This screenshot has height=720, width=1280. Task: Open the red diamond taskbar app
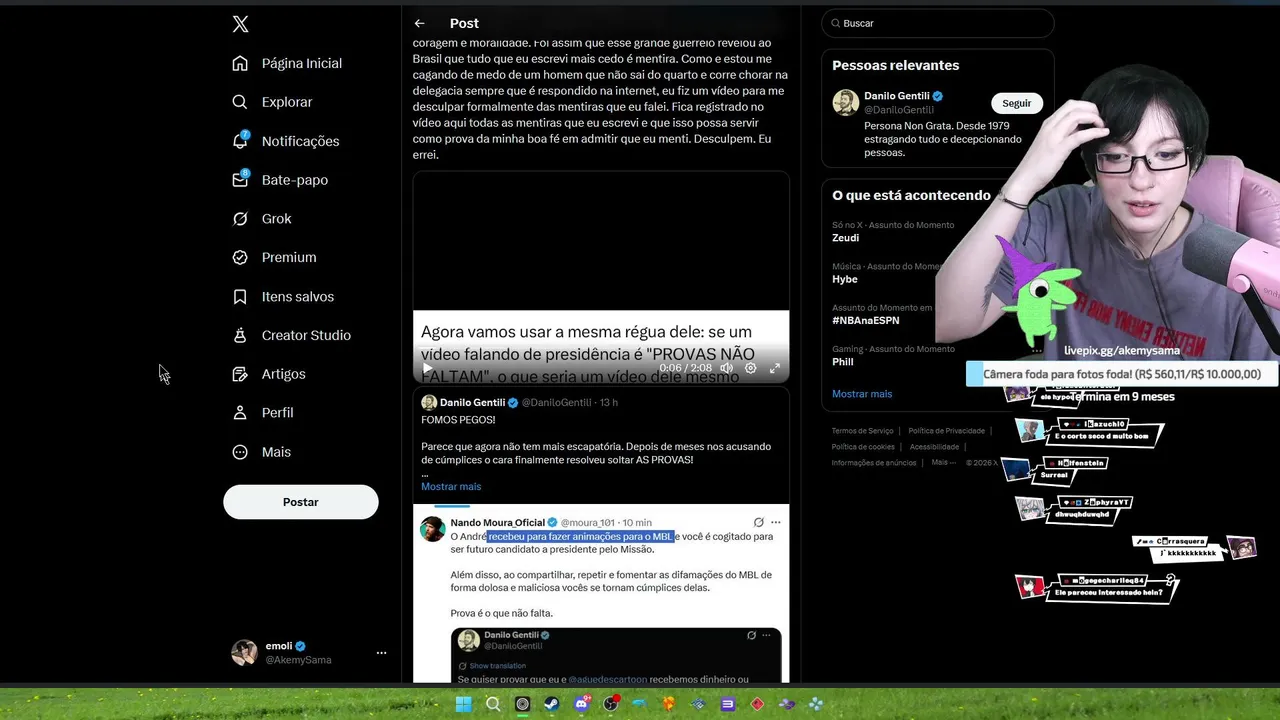click(757, 704)
